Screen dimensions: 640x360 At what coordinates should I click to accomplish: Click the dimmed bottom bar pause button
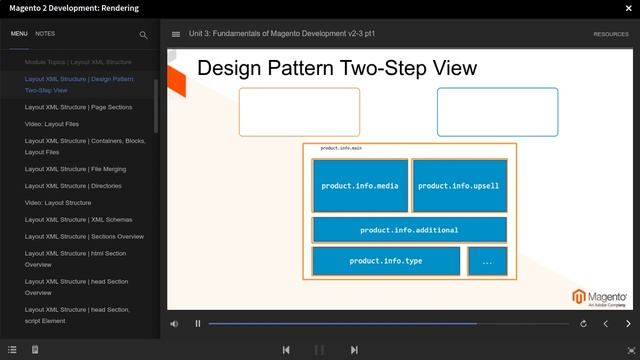(x=320, y=350)
